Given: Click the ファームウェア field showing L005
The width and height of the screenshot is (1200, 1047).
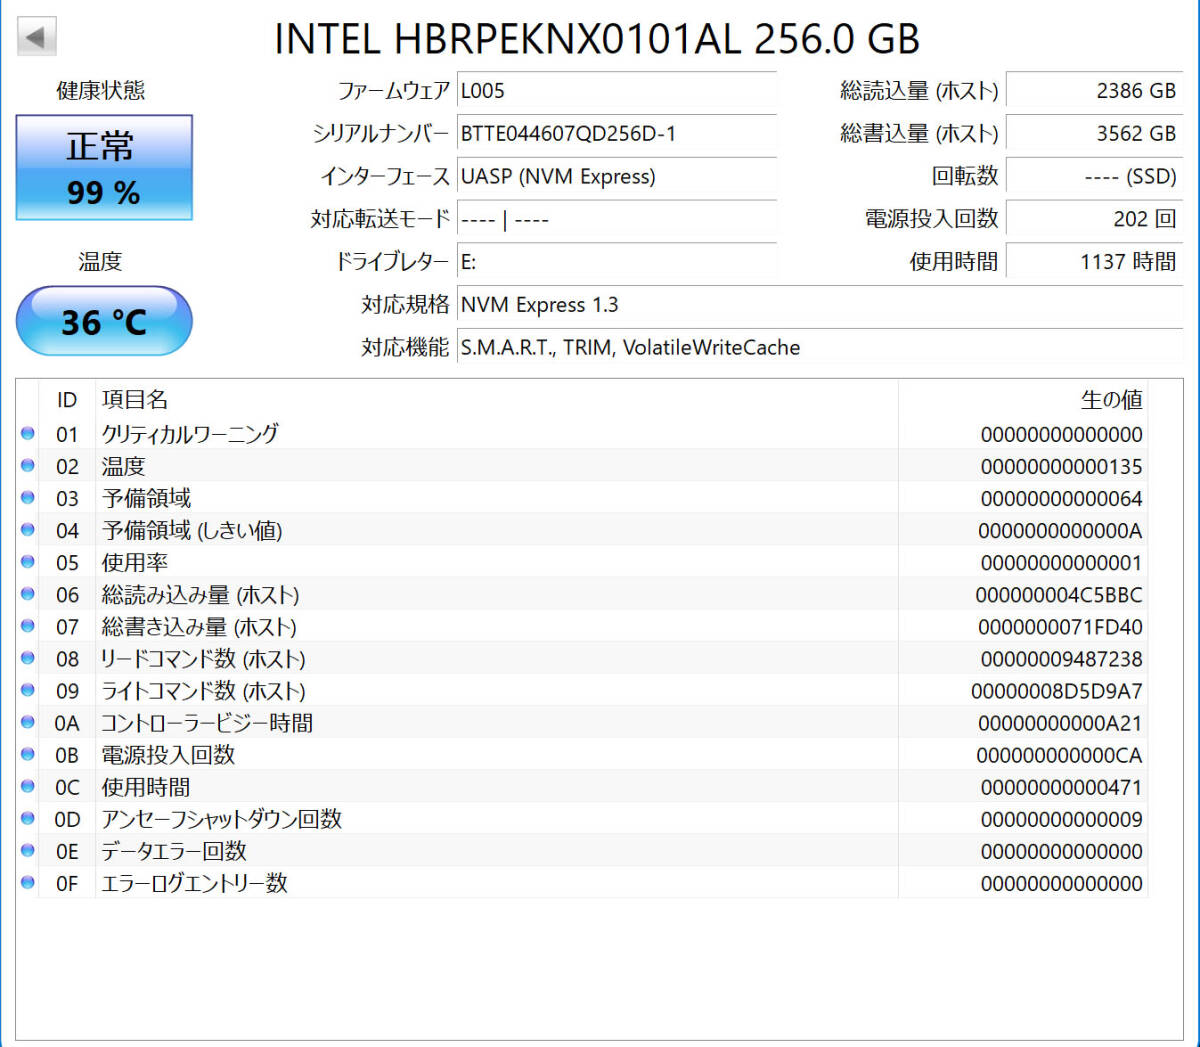Looking at the screenshot, I should [x=616, y=91].
